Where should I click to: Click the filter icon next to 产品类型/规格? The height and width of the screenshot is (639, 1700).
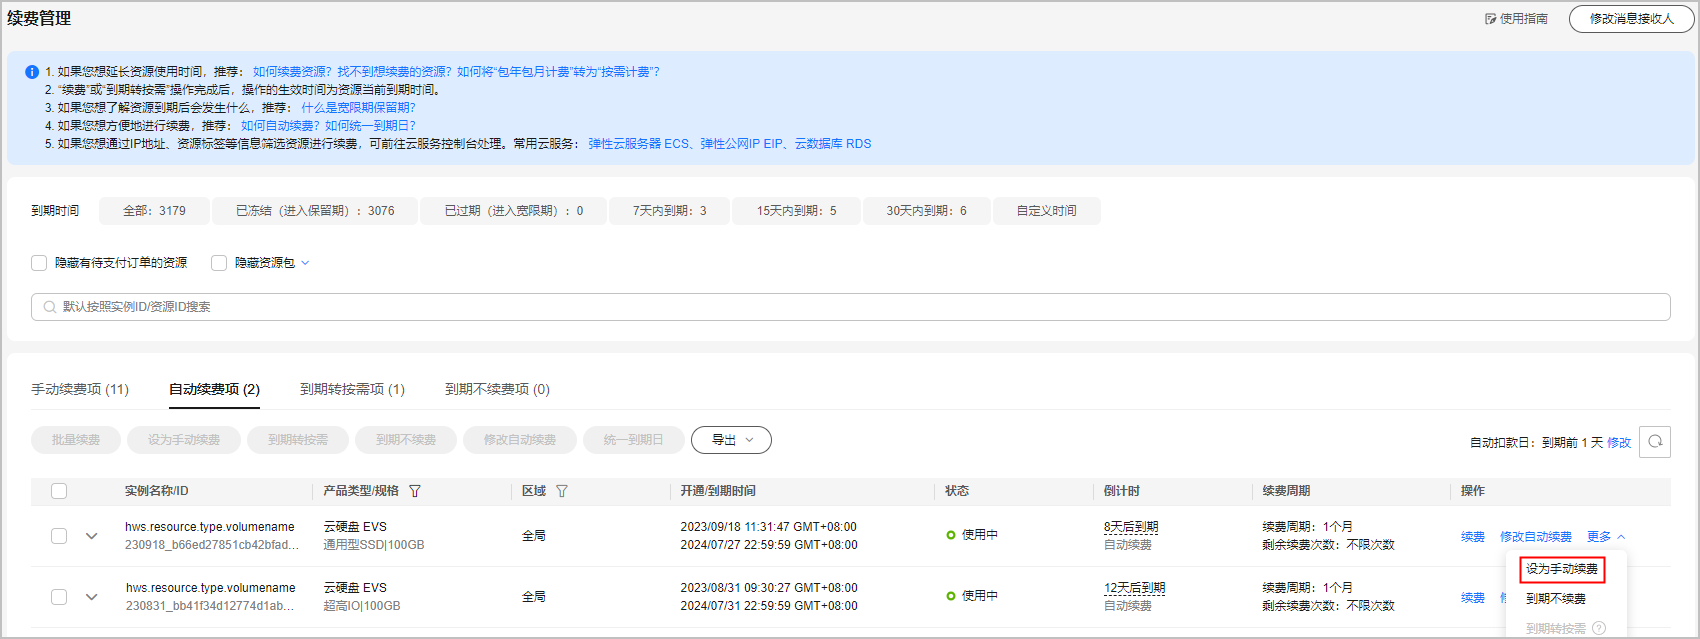tap(415, 491)
